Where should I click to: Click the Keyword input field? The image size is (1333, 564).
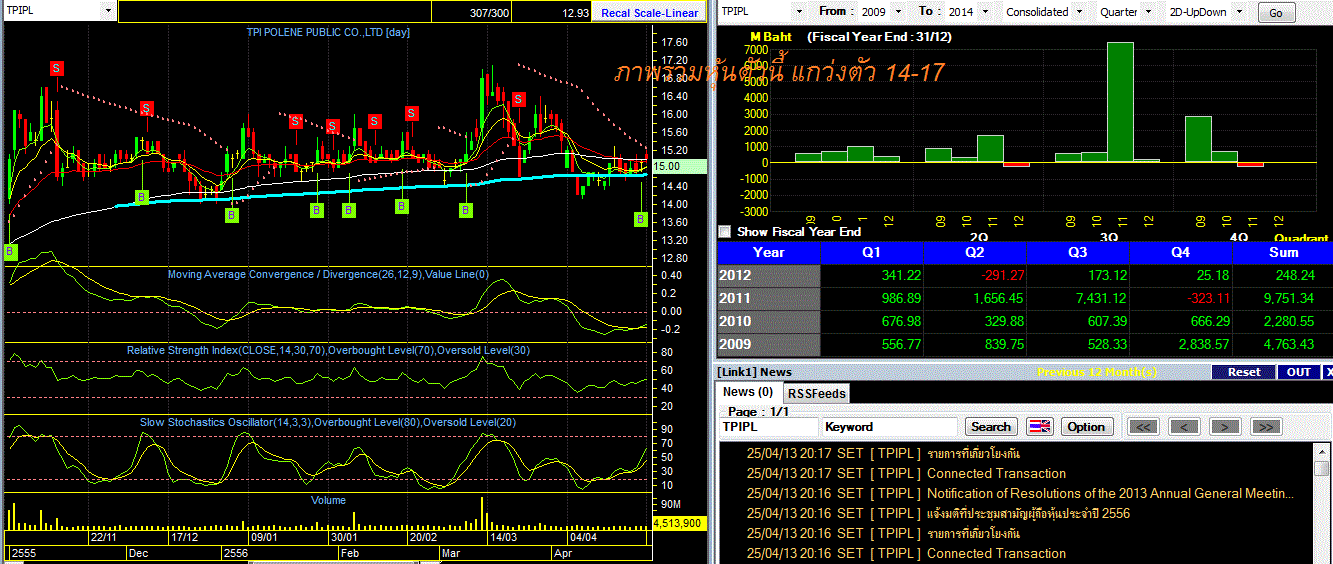point(889,426)
